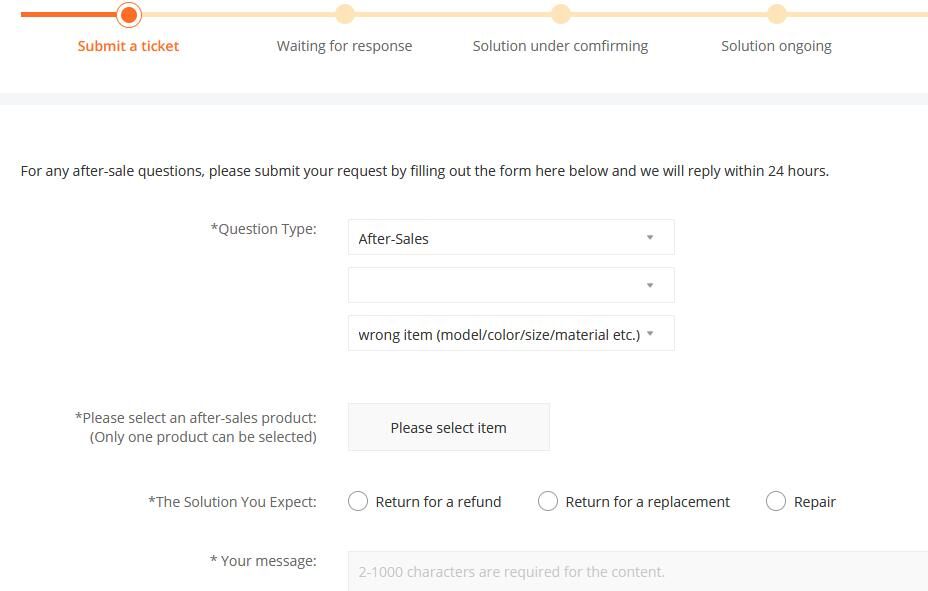The width and height of the screenshot is (928, 591).
Task: Click the orange ticket progress bar
Action: click(66, 15)
